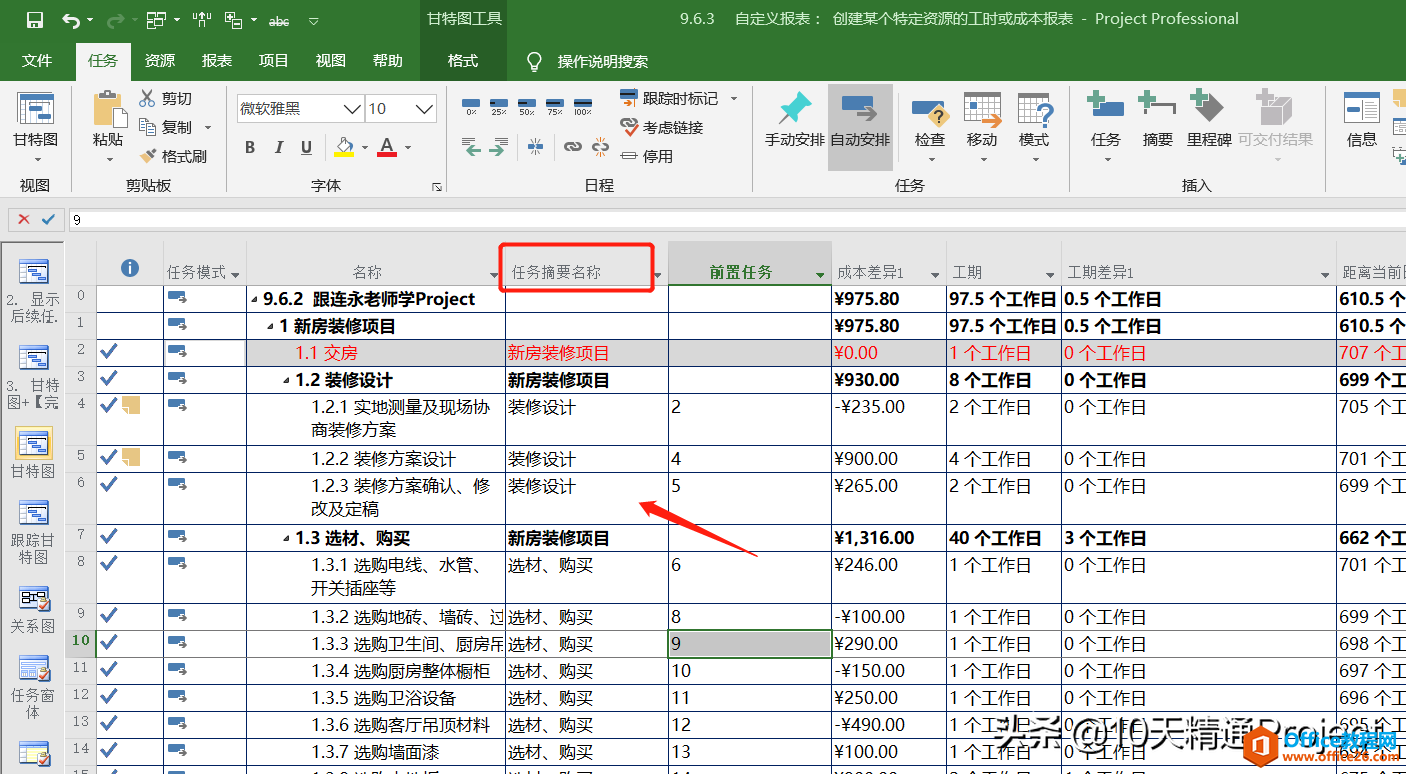The height and width of the screenshot is (774, 1406).
Task: Click 跟踪时标记 button
Action: pyautogui.click(x=669, y=98)
